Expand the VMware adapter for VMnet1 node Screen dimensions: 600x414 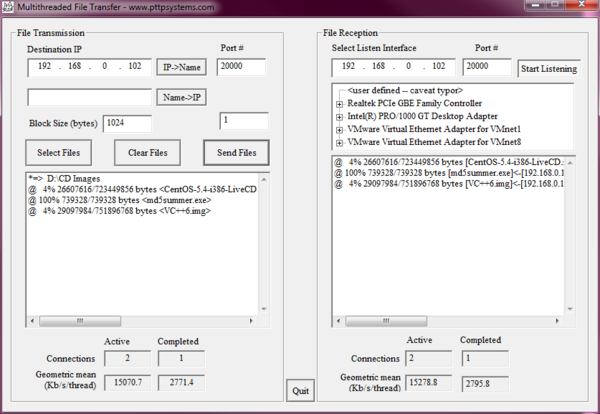(x=339, y=130)
